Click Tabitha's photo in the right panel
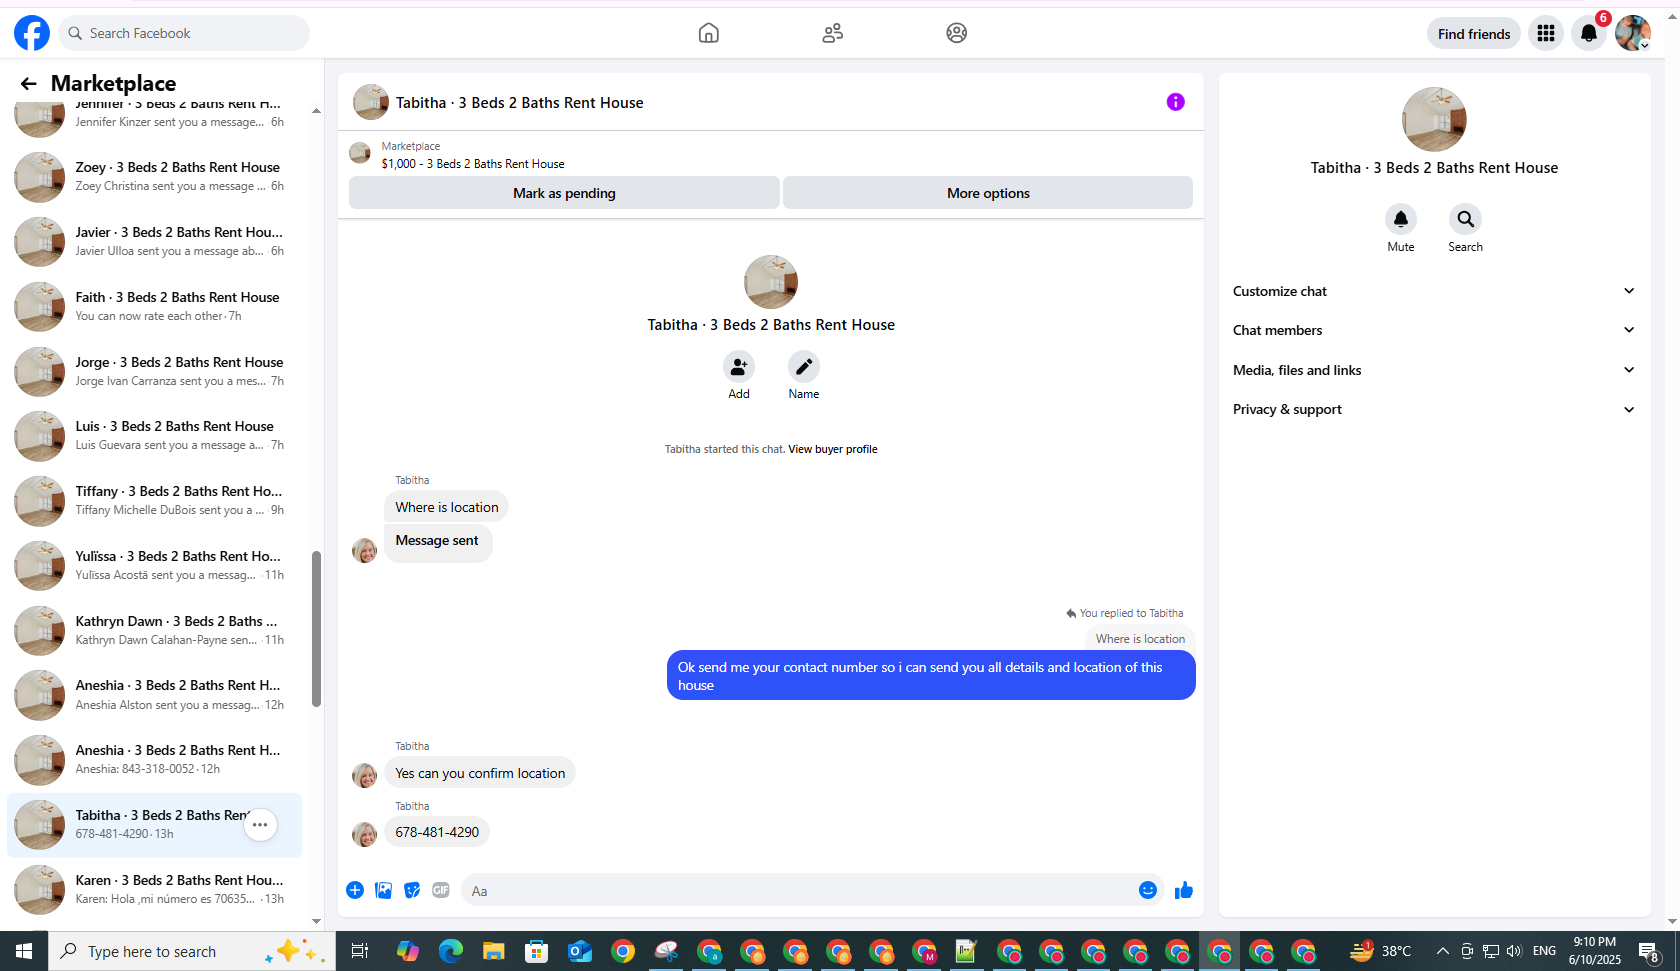This screenshot has width=1680, height=971. tap(1434, 119)
